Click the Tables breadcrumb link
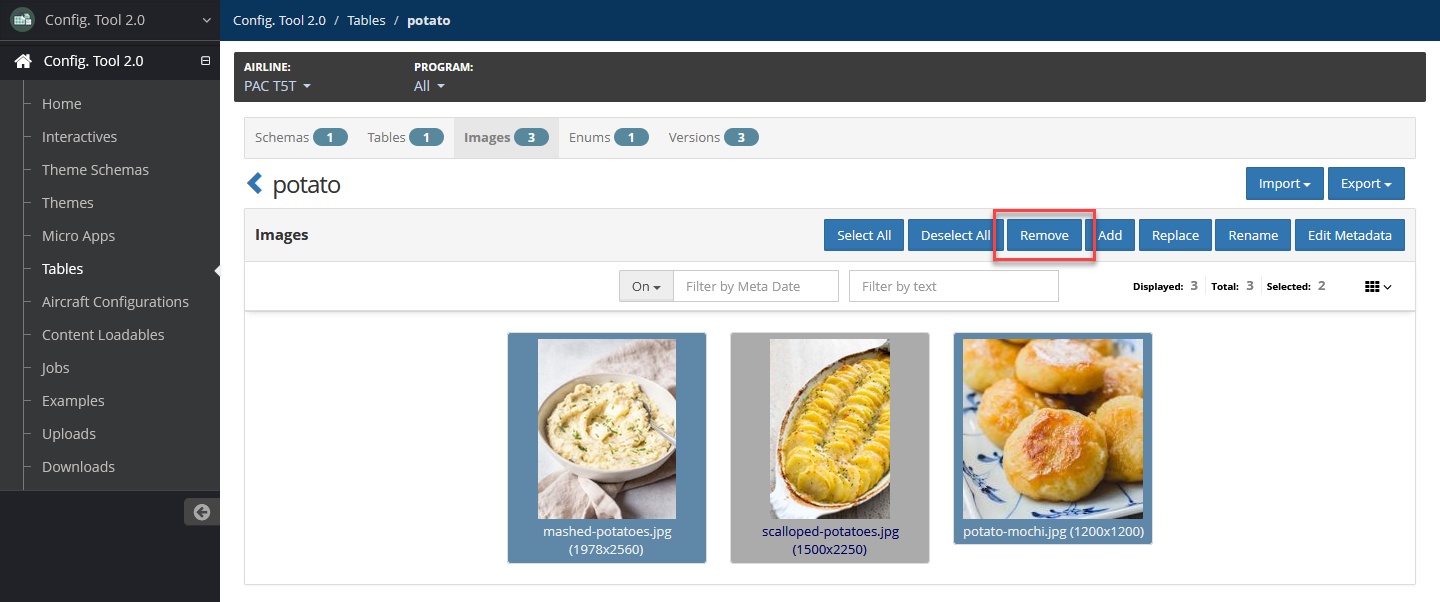1440x602 pixels. tap(366, 20)
